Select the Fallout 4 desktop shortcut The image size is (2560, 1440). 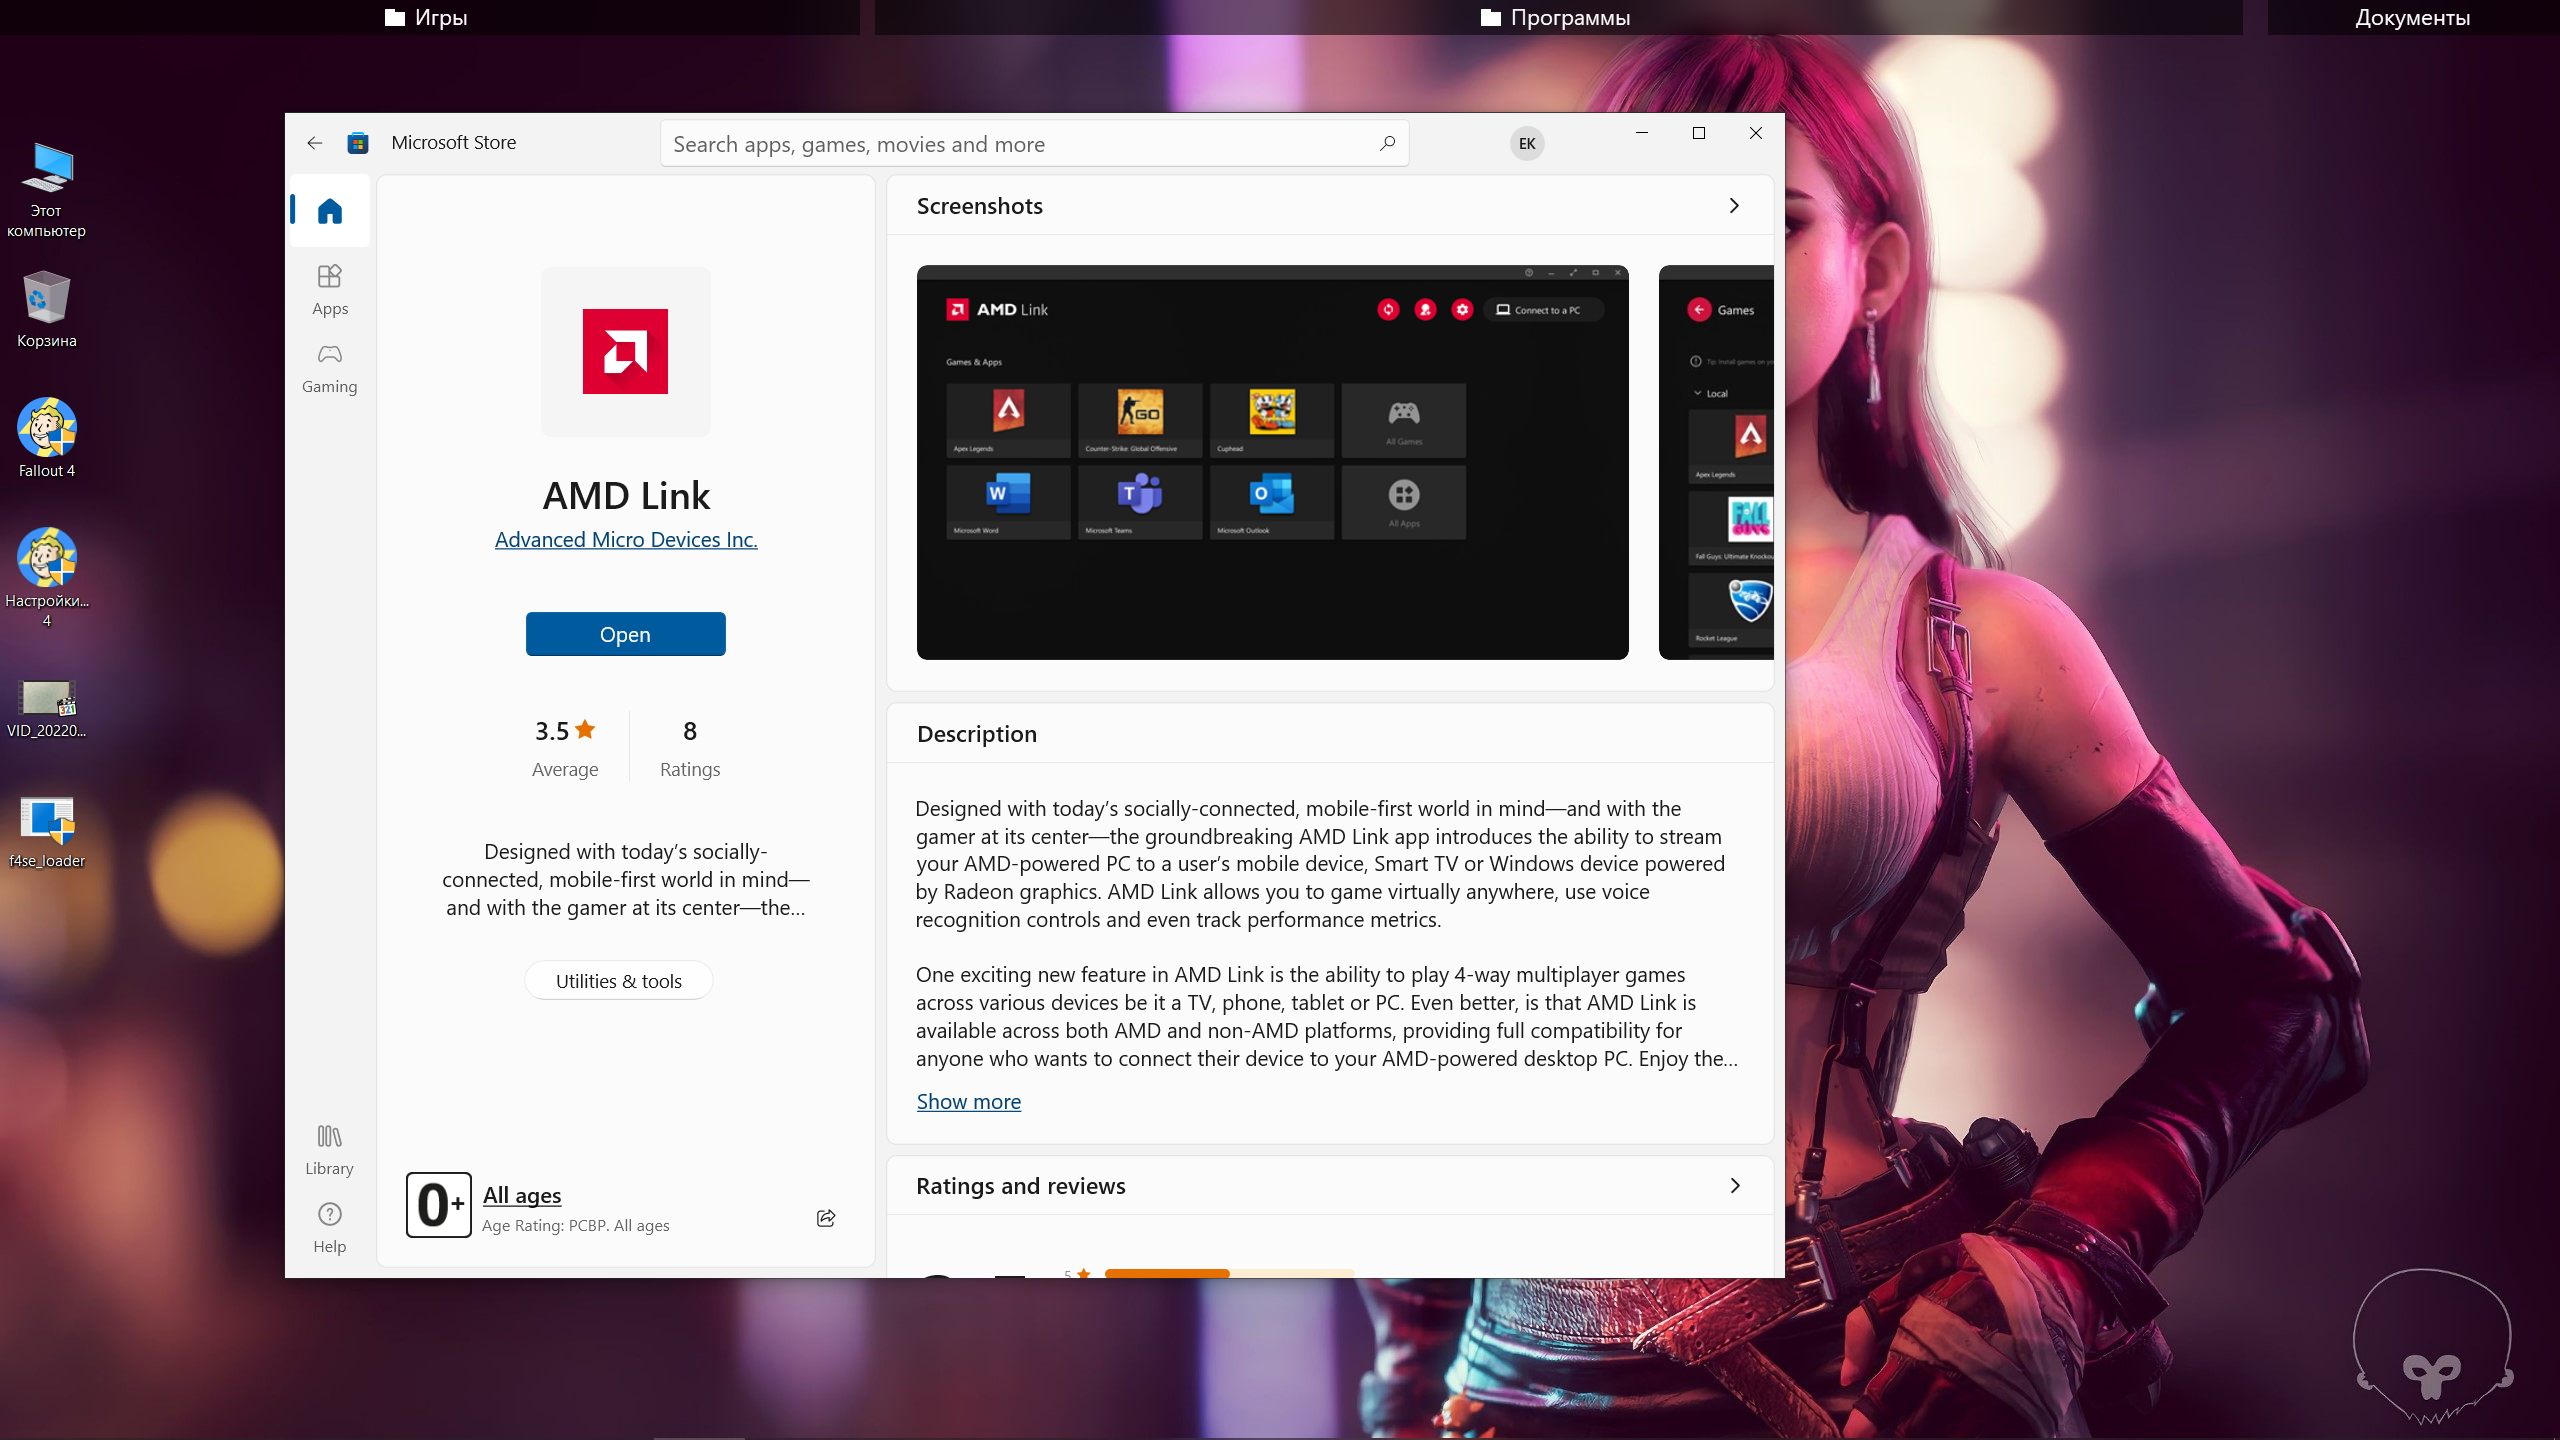[x=46, y=438]
